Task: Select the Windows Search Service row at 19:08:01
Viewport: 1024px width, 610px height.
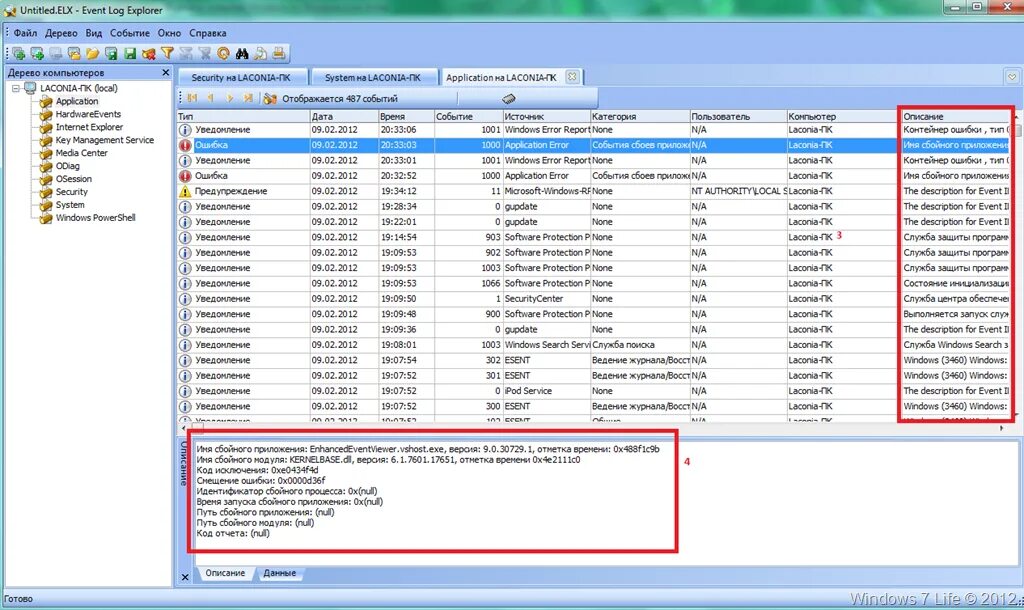Action: pos(594,345)
